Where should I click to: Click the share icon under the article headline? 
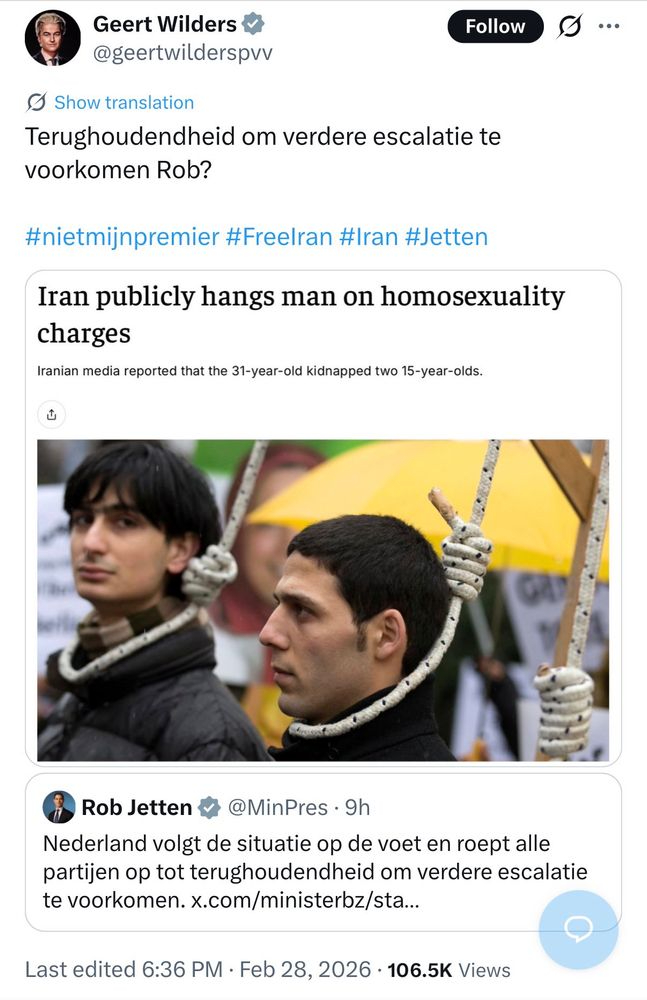pyautogui.click(x=52, y=413)
